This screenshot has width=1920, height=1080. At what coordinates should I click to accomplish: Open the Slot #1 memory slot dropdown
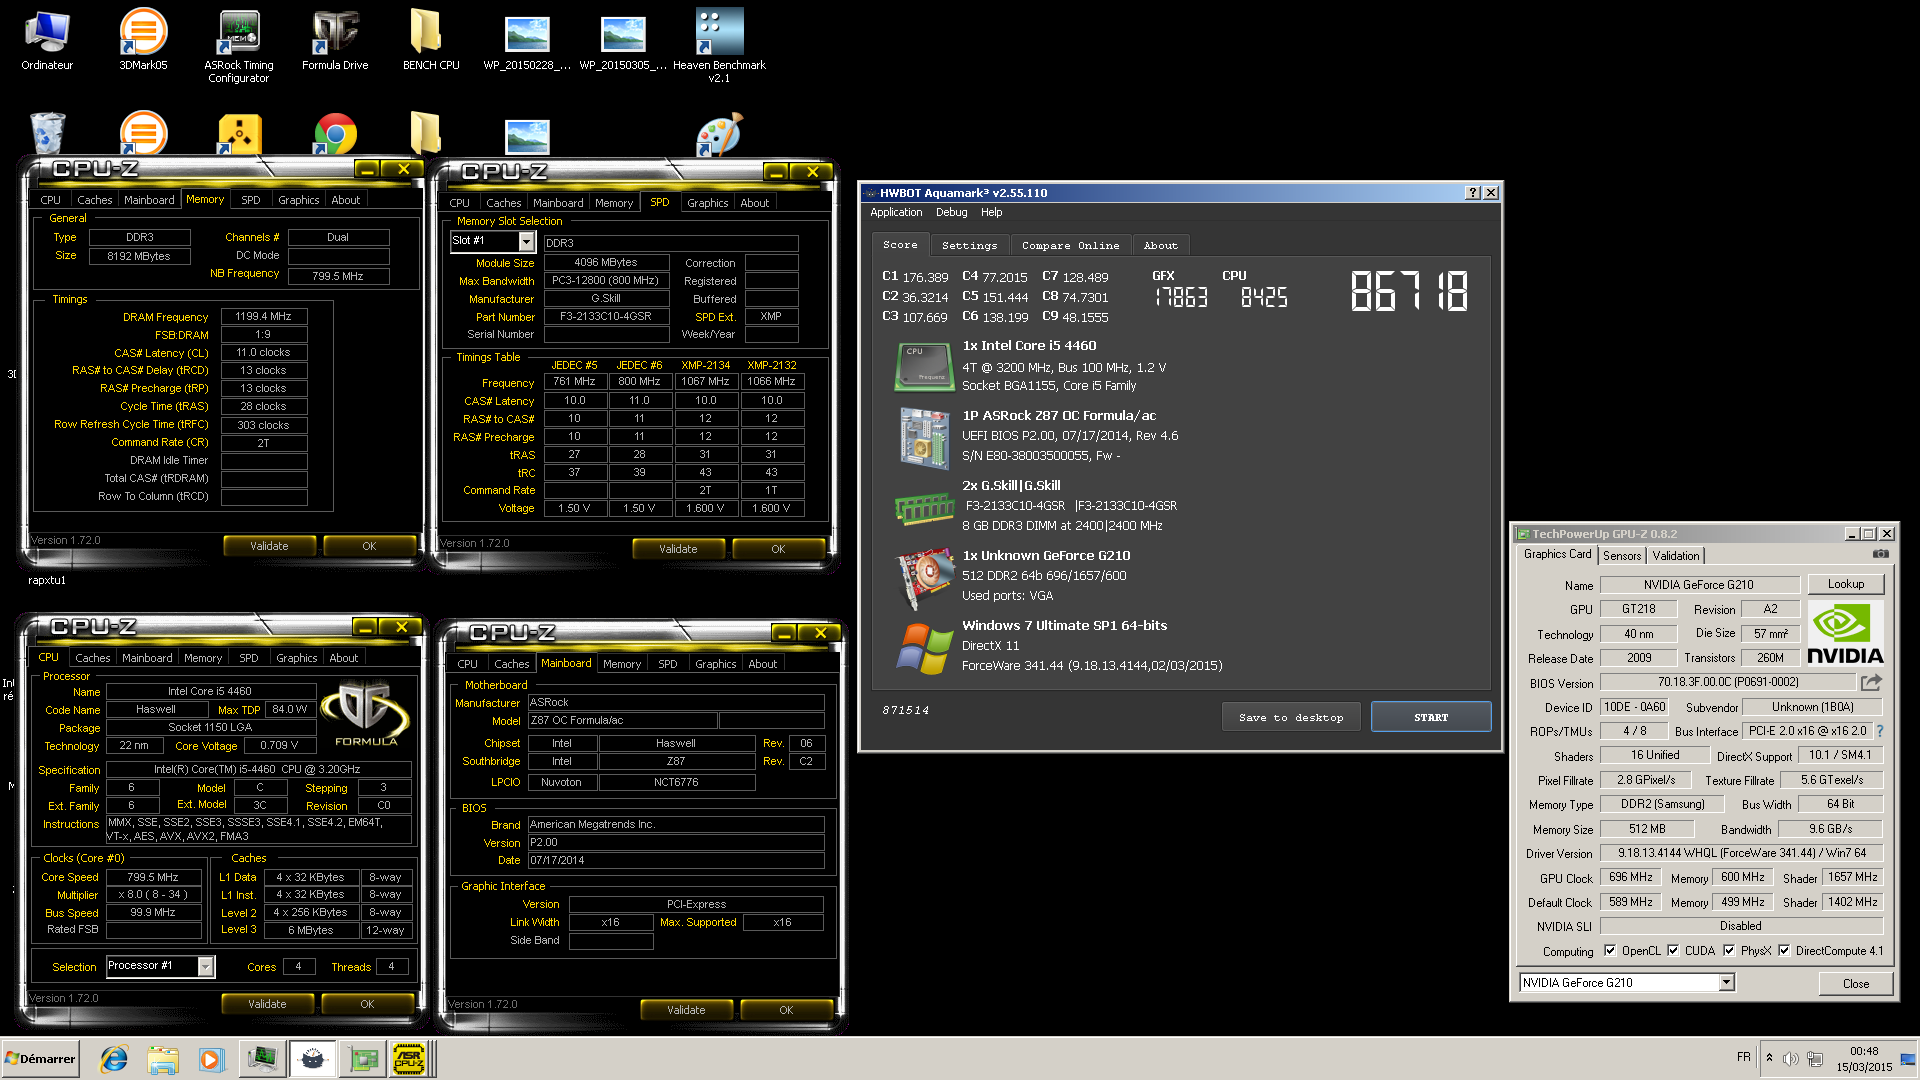tap(526, 241)
